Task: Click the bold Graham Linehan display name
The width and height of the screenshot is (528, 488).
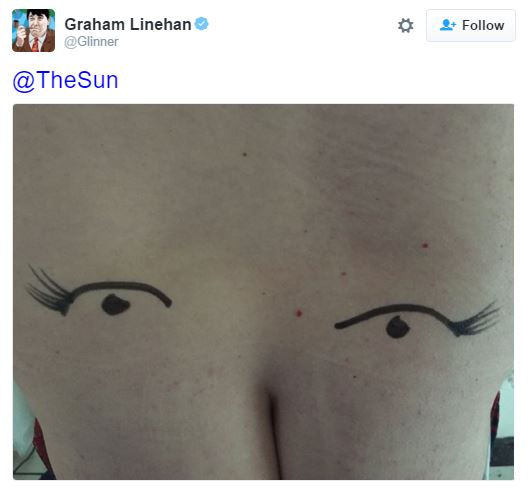Action: tap(128, 25)
